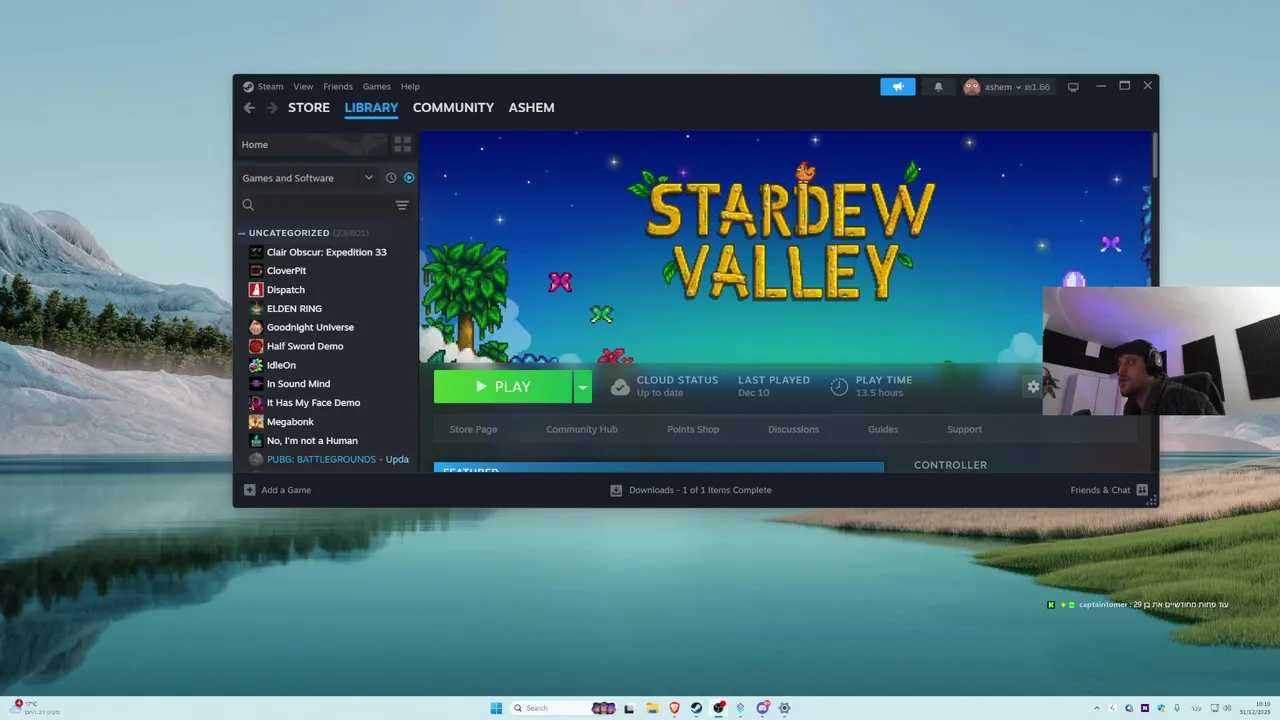Viewport: 1280px width, 720px height.
Task: Show hidden icons chevron in system tray
Action: coord(1096,708)
